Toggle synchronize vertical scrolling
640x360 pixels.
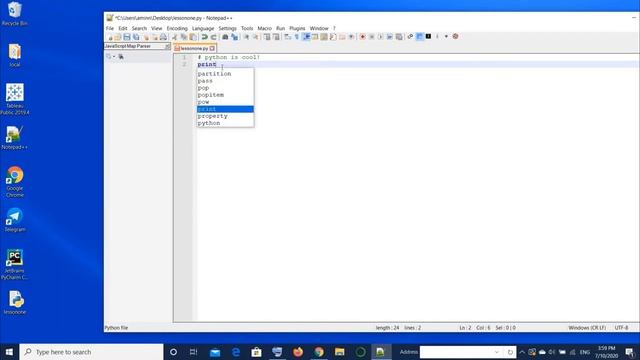coord(267,37)
